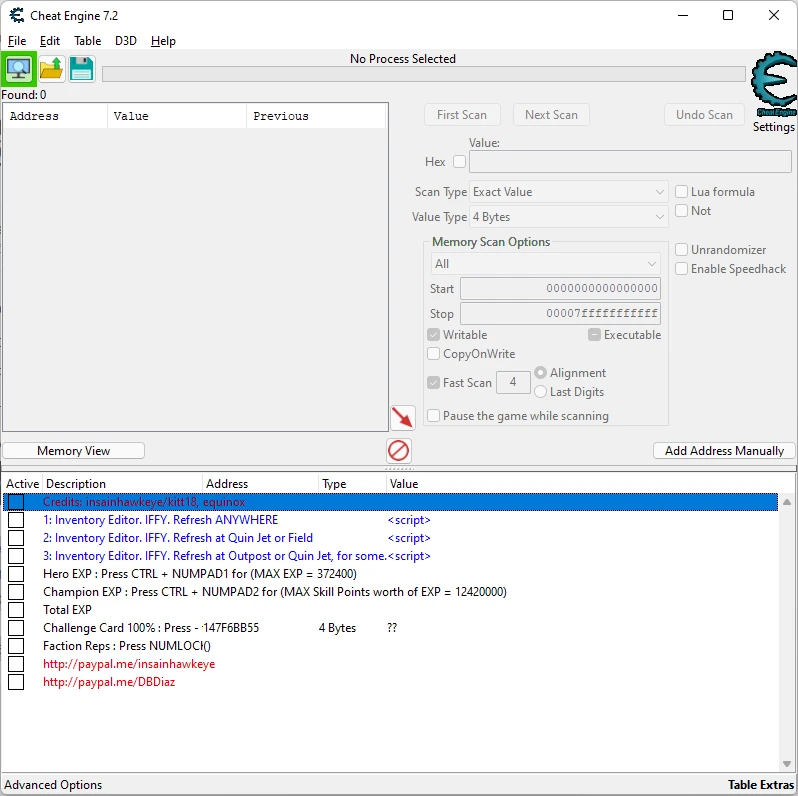
Task: Click cheat table scrollbar down arrow
Action: (x=787, y=764)
